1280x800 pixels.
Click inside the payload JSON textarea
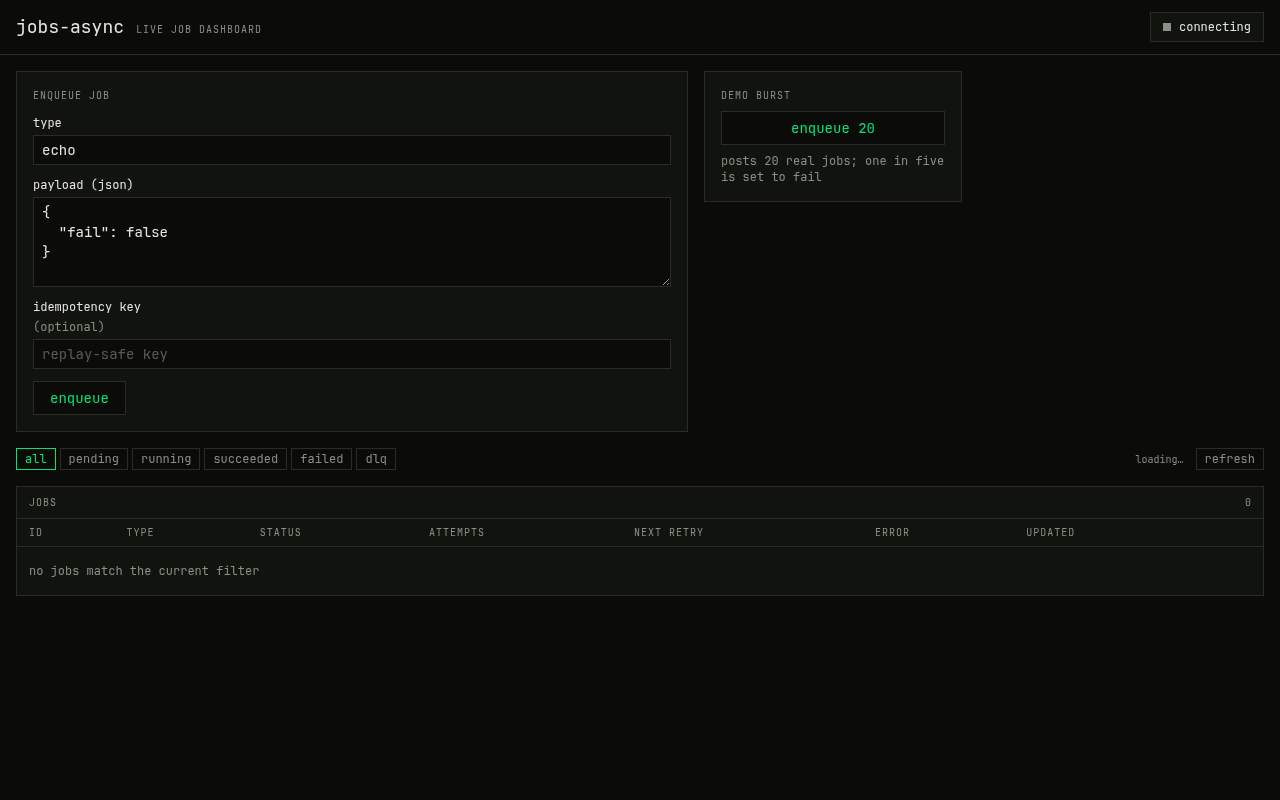(x=352, y=242)
